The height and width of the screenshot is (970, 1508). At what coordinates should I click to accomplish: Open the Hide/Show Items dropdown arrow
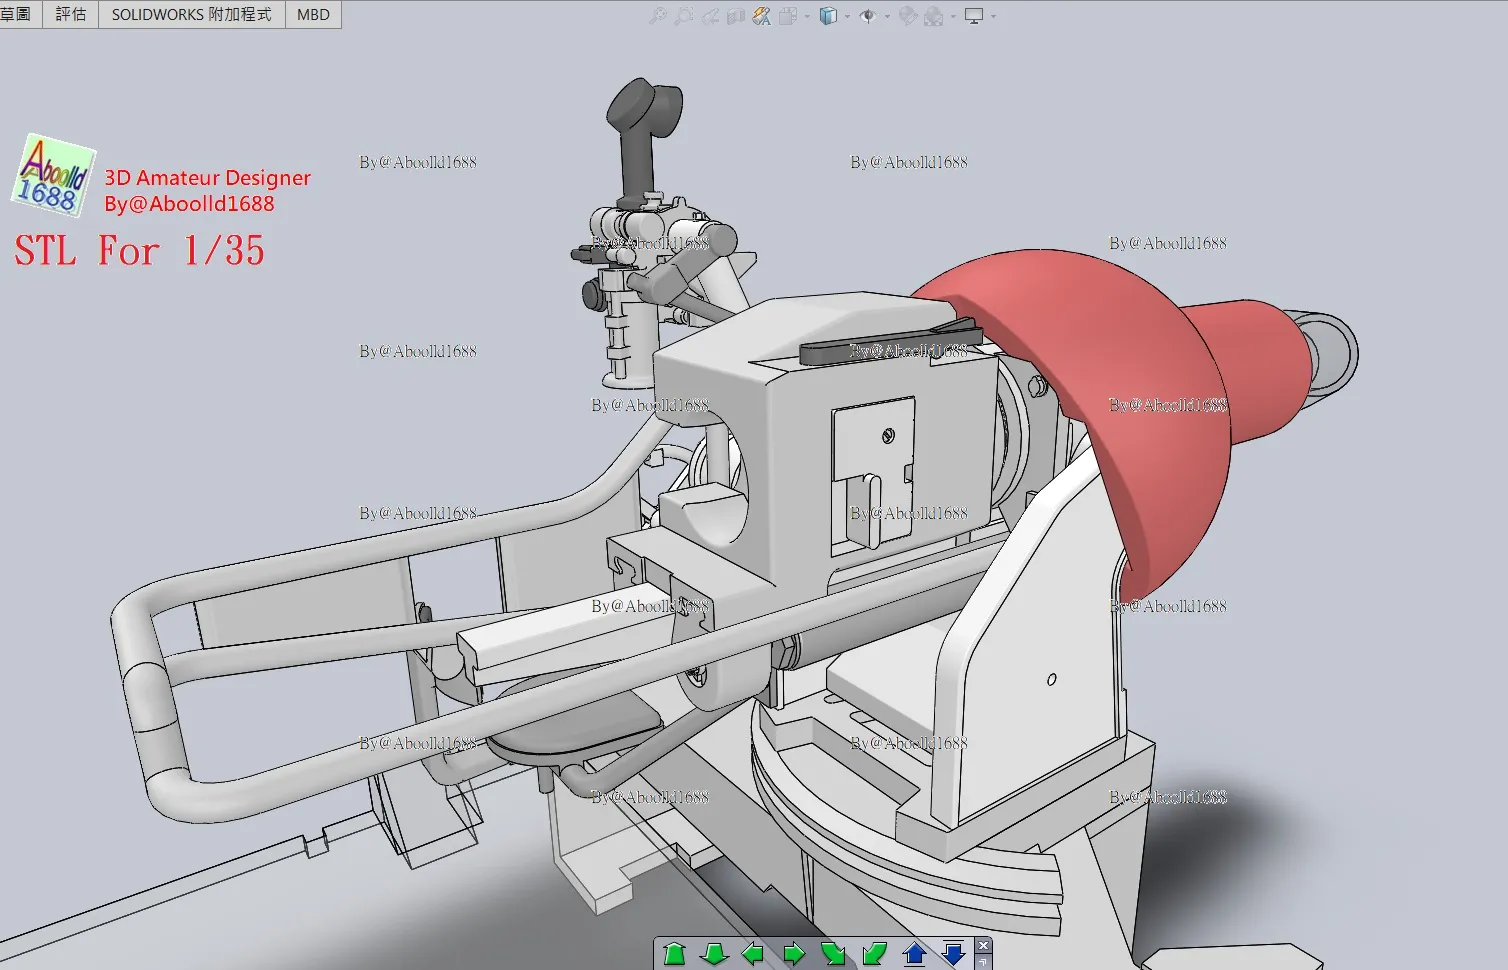887,16
